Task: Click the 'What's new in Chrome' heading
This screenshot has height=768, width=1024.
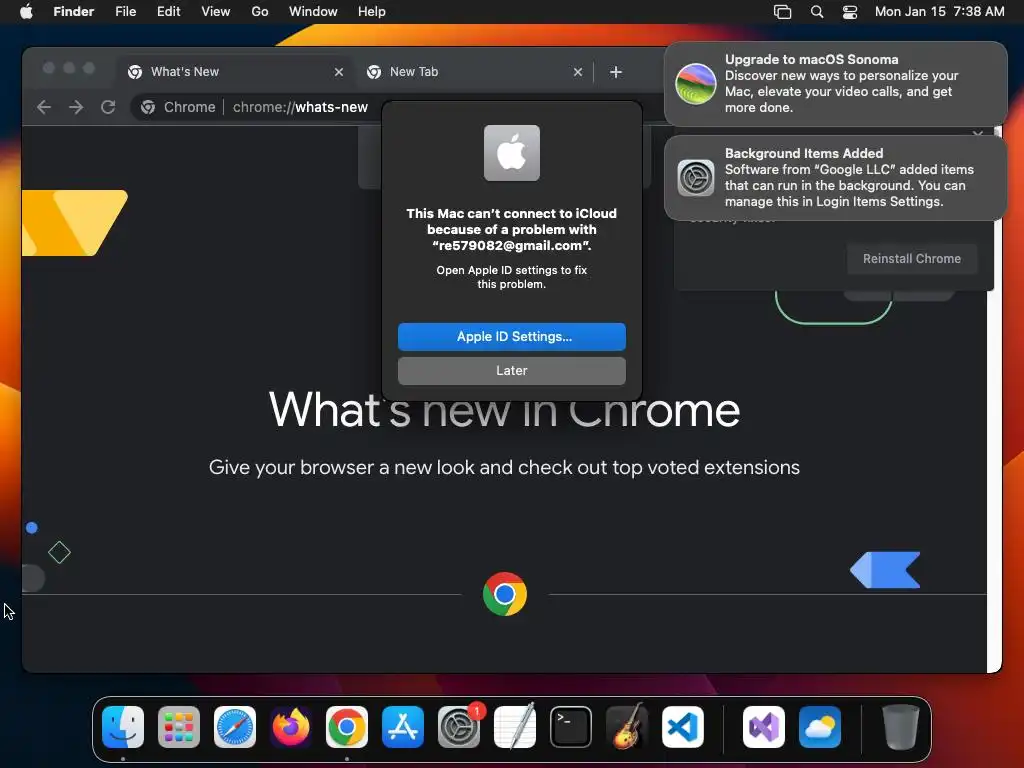Action: click(504, 410)
